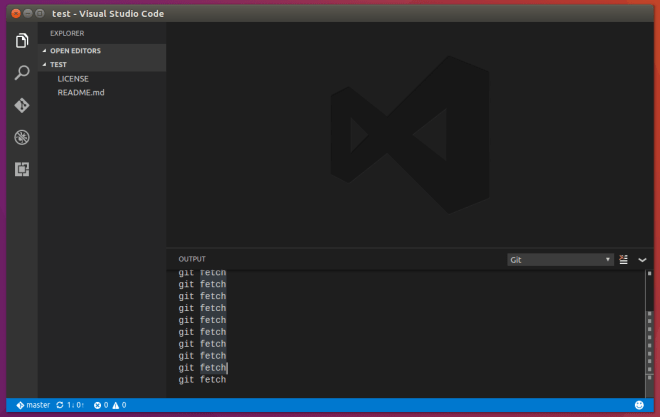Open the Explorer view in activity bar
Screen dimensions: 660x417
(22, 41)
